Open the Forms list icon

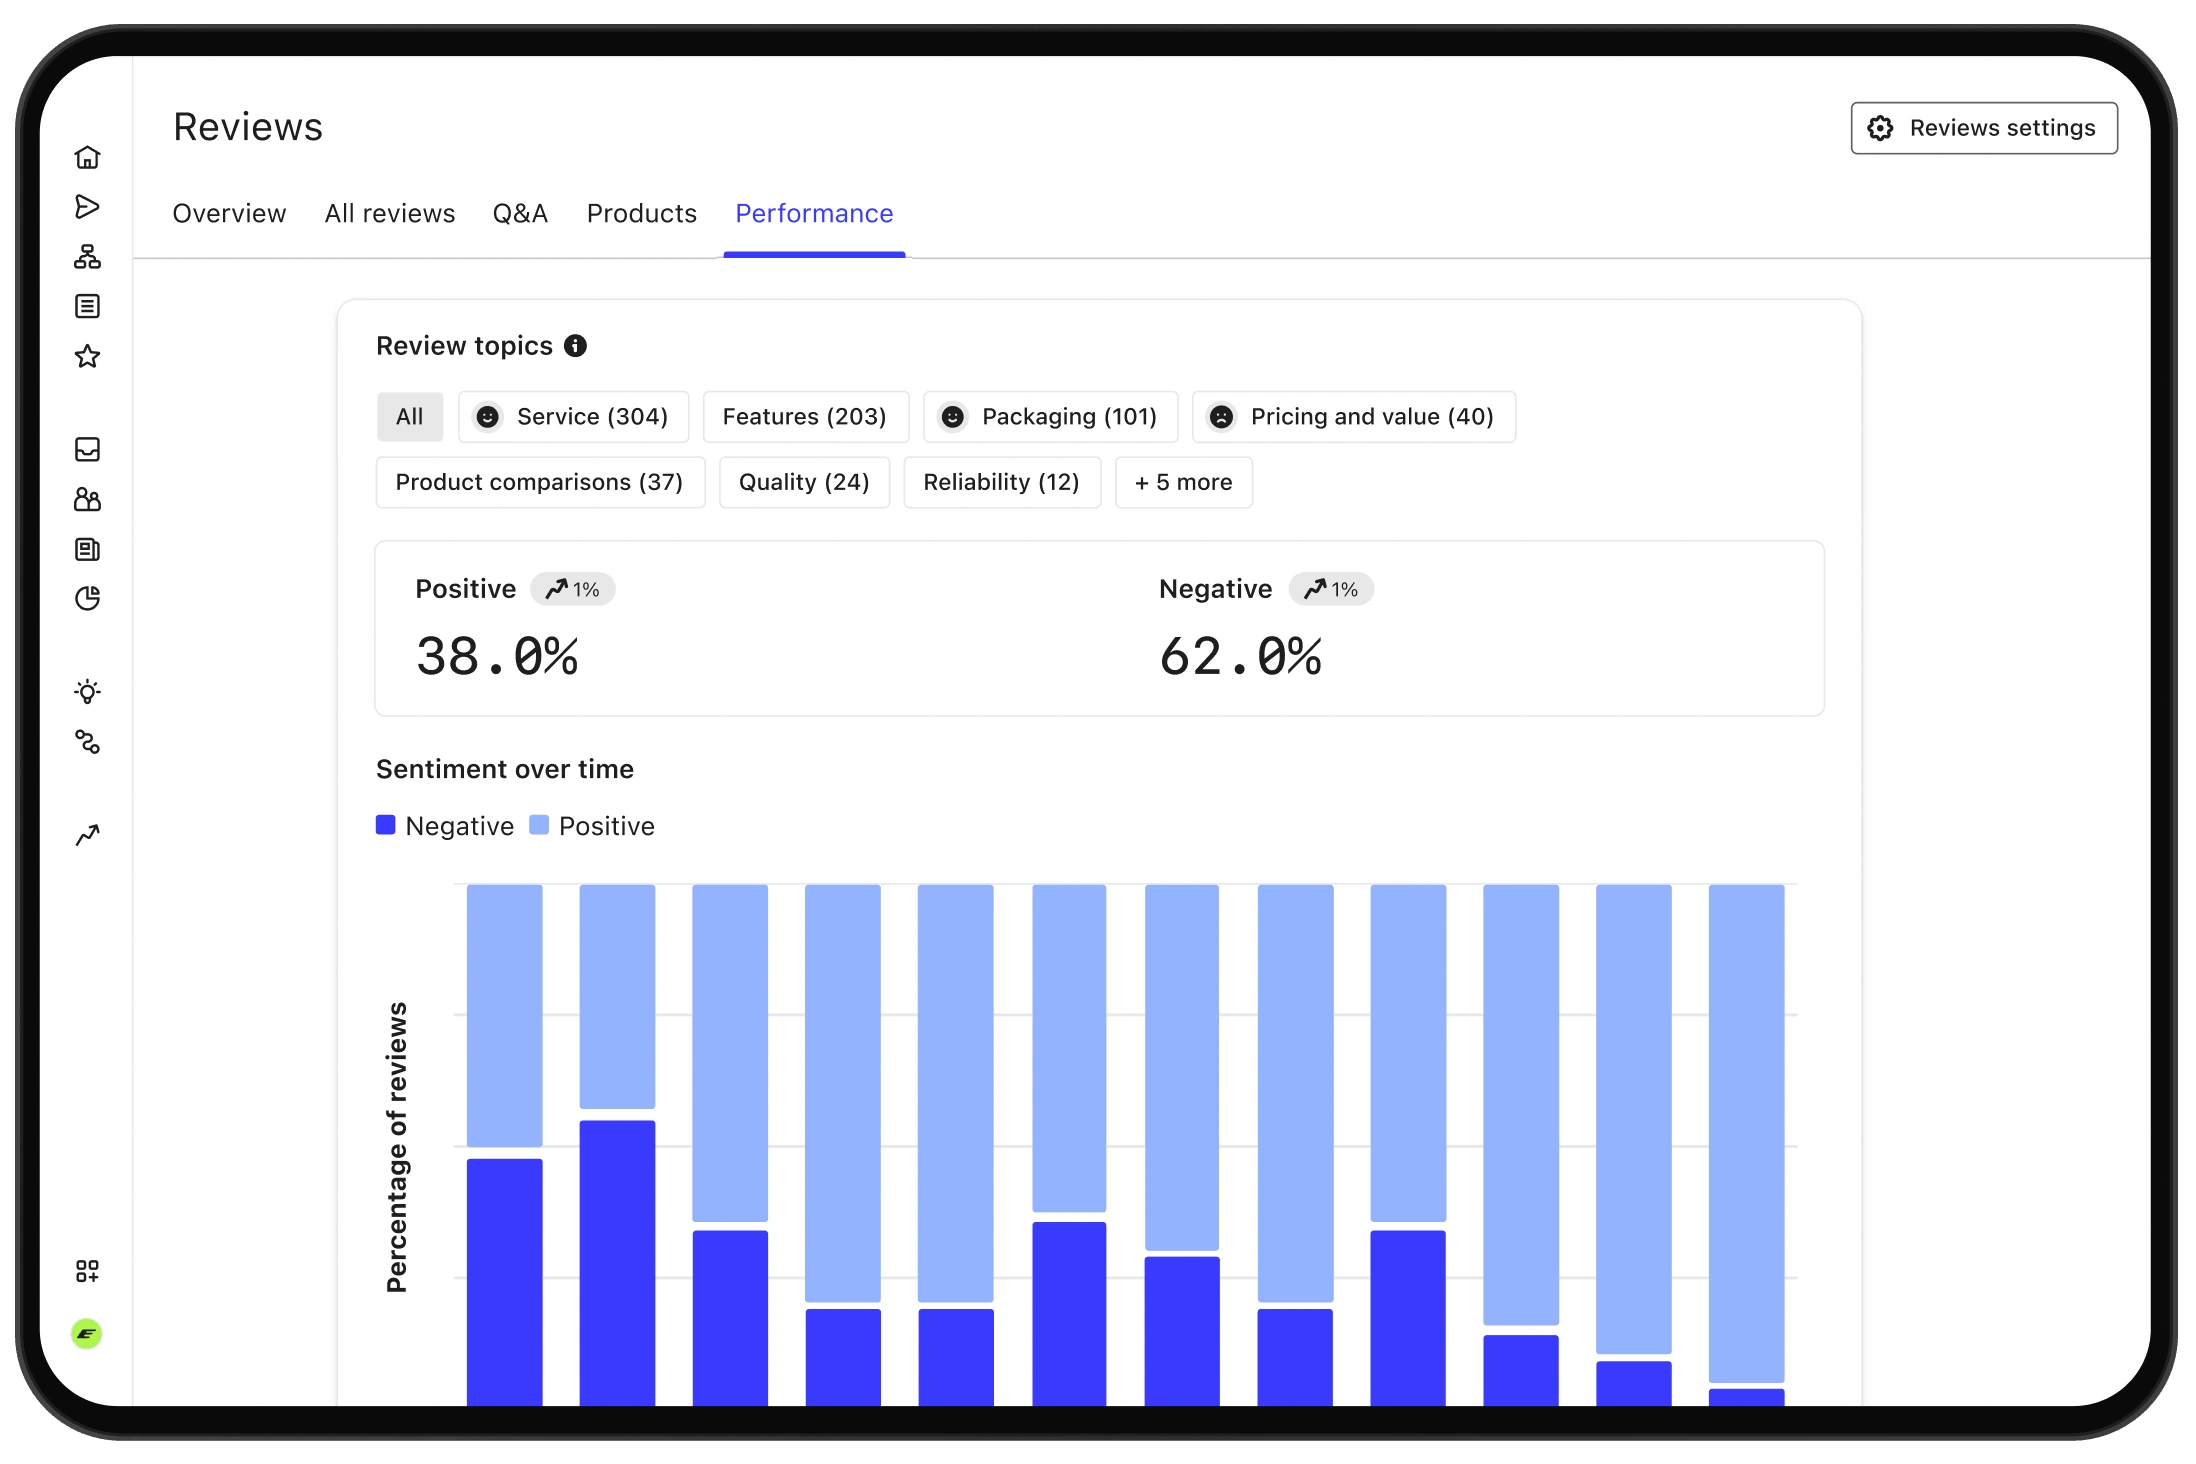pos(87,306)
